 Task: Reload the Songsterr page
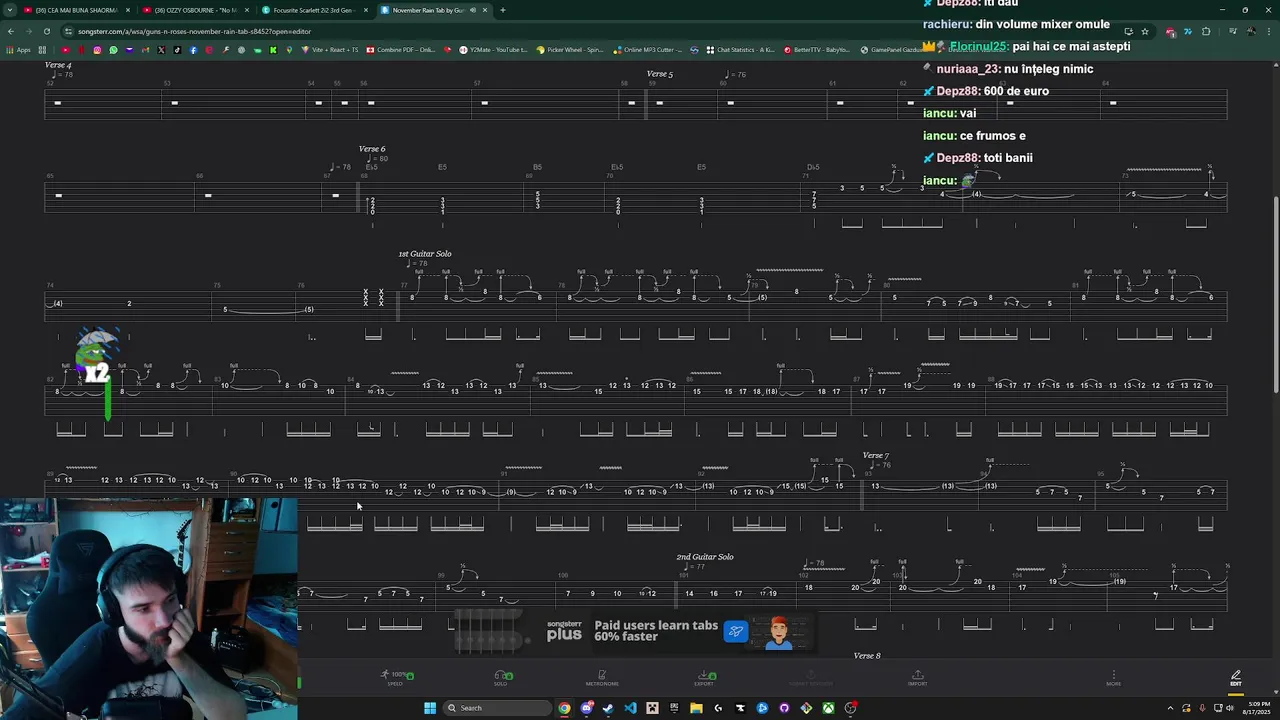[47, 31]
